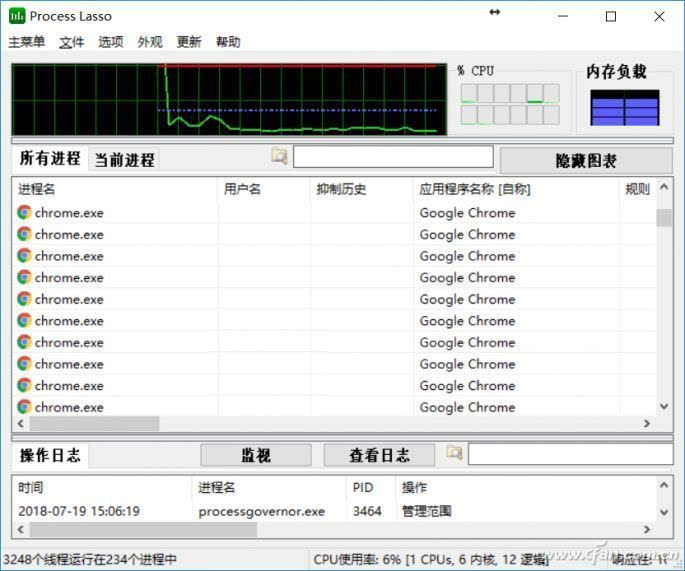Click the 管理范围 action in the log
This screenshot has height=571, width=685.
point(426,511)
